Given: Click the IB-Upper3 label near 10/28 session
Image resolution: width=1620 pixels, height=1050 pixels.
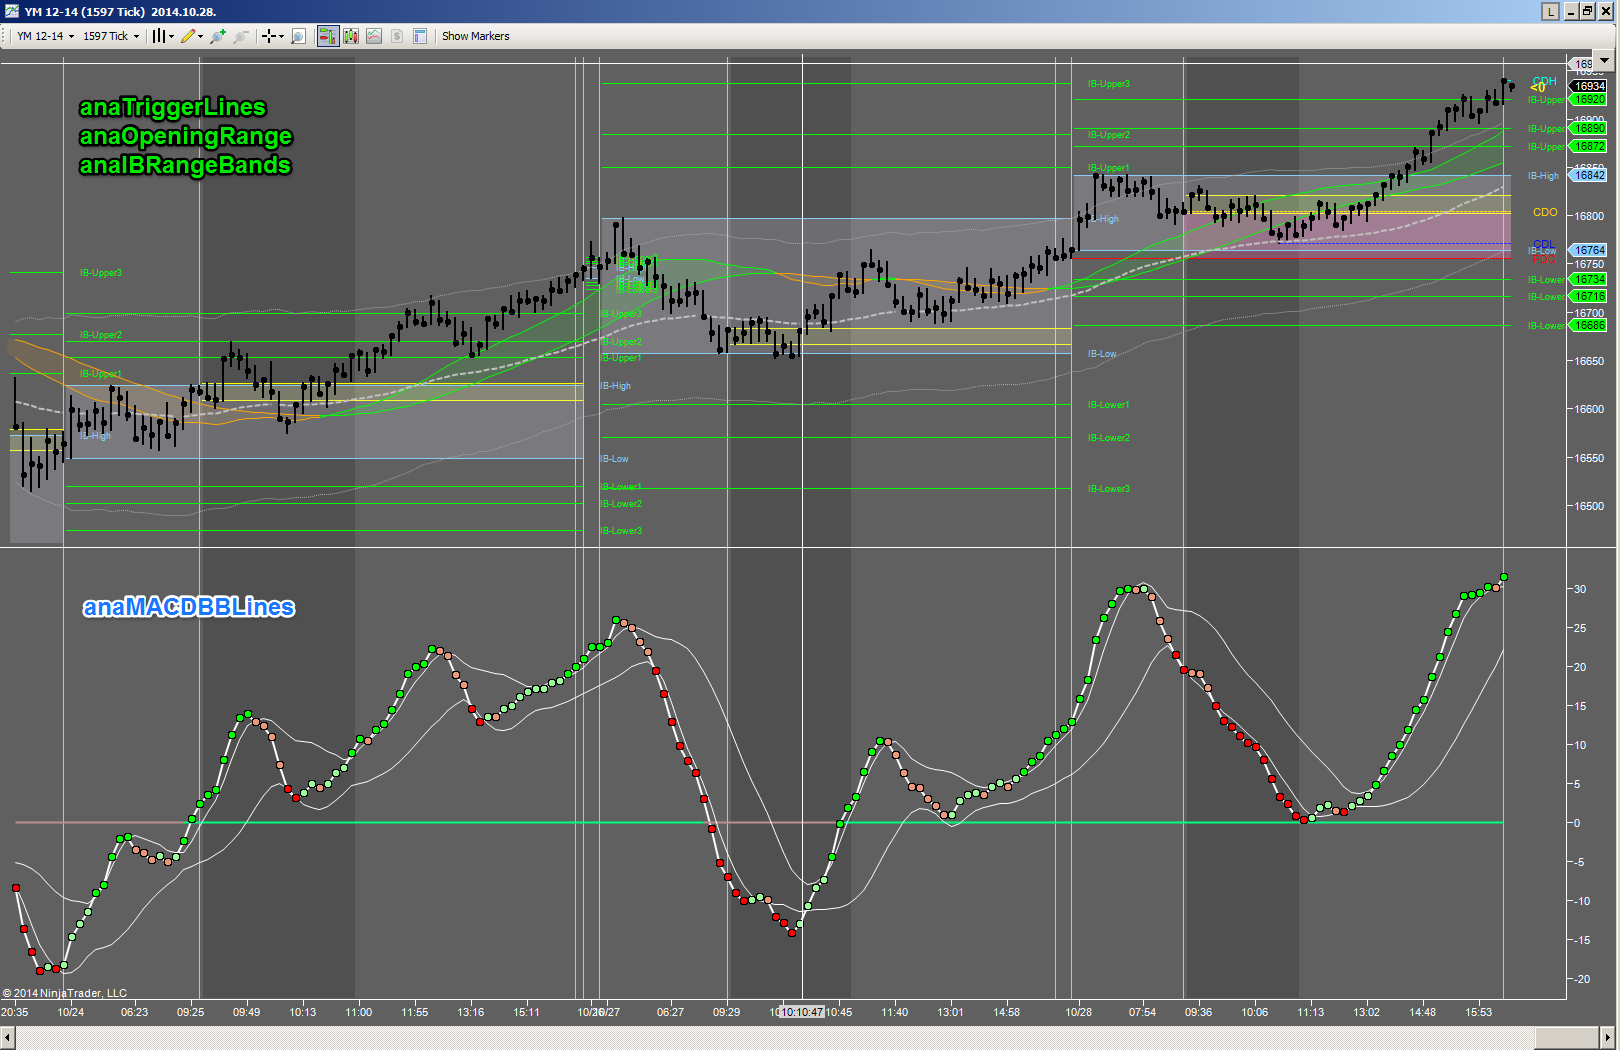Looking at the screenshot, I should click(x=1109, y=84).
